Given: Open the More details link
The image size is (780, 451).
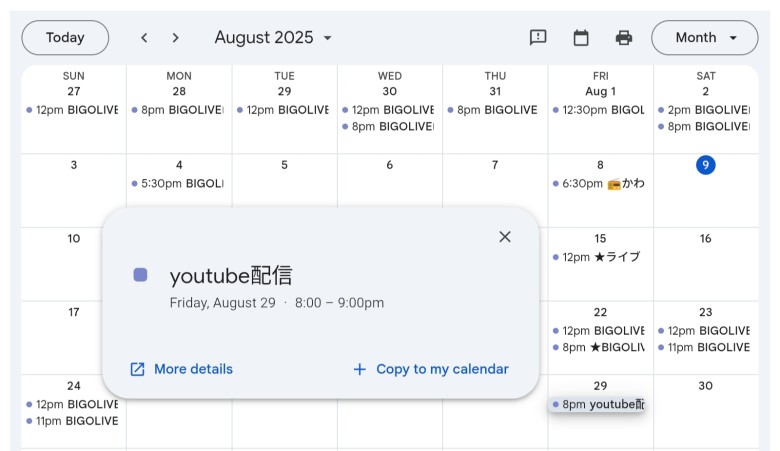Looking at the screenshot, I should coord(193,369).
